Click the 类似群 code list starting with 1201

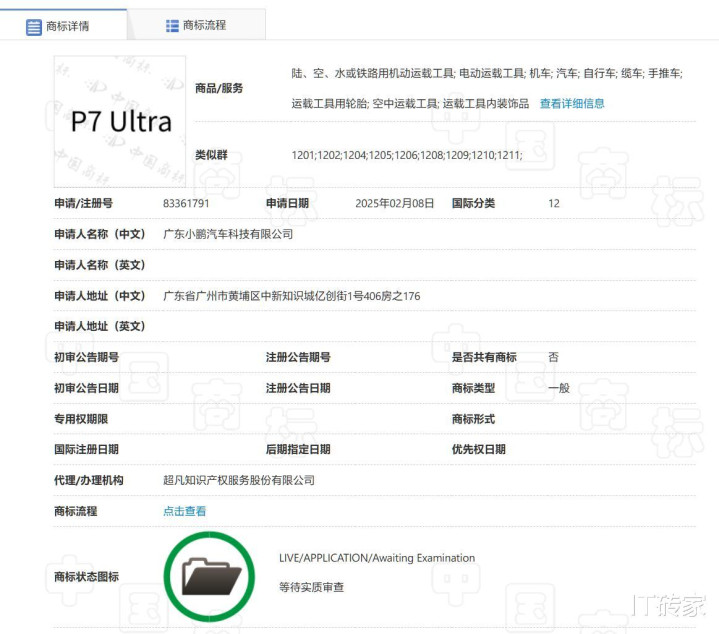click(x=406, y=156)
